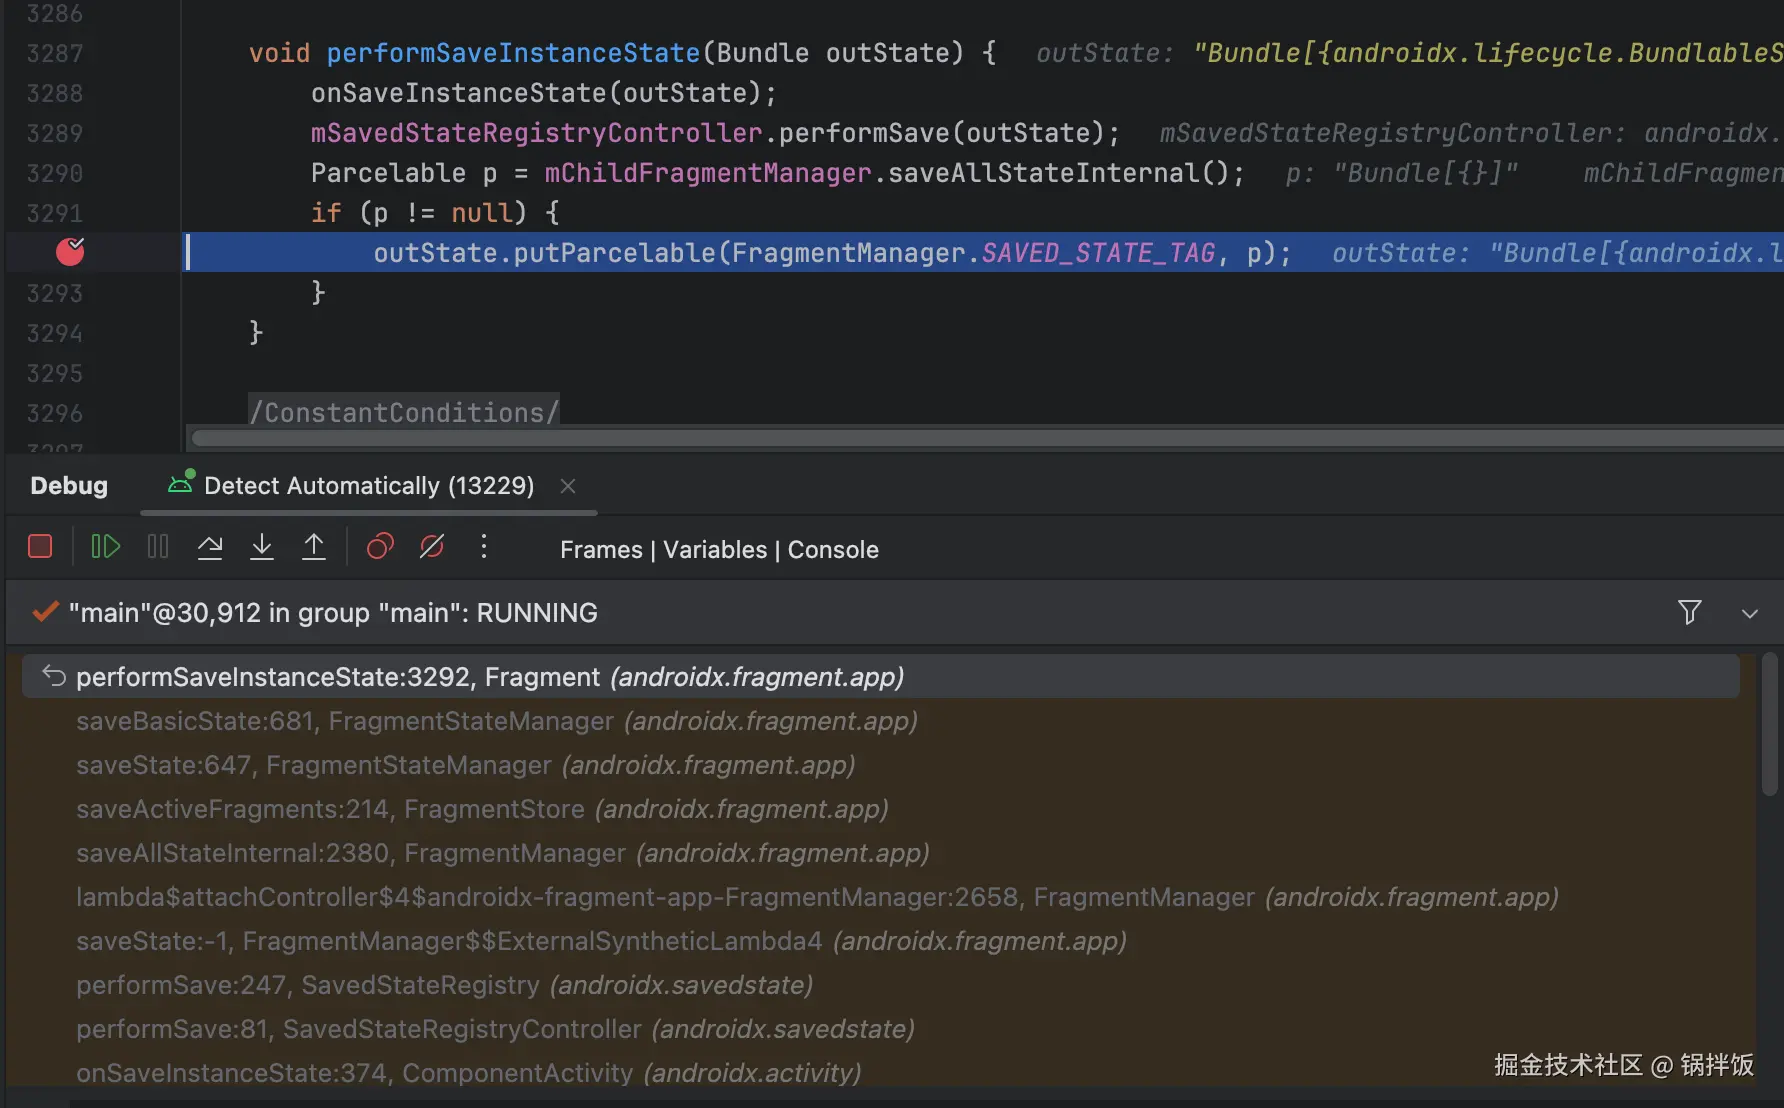Select the saveAllStateInternal:2380 frame
Screen dimensions: 1784x1108
(502, 853)
